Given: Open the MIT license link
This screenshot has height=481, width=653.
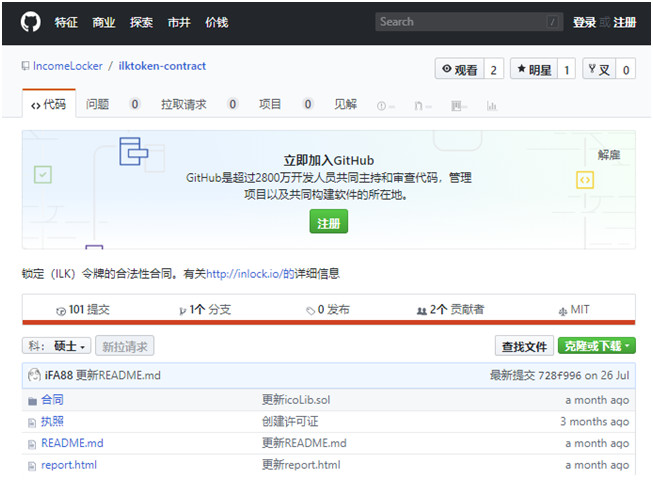Looking at the screenshot, I should (x=574, y=309).
